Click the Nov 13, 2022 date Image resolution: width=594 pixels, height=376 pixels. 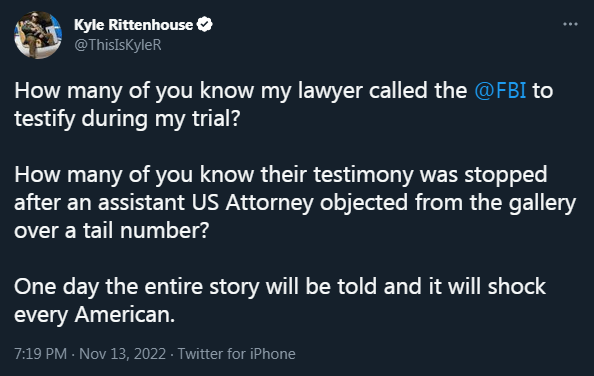coord(122,354)
